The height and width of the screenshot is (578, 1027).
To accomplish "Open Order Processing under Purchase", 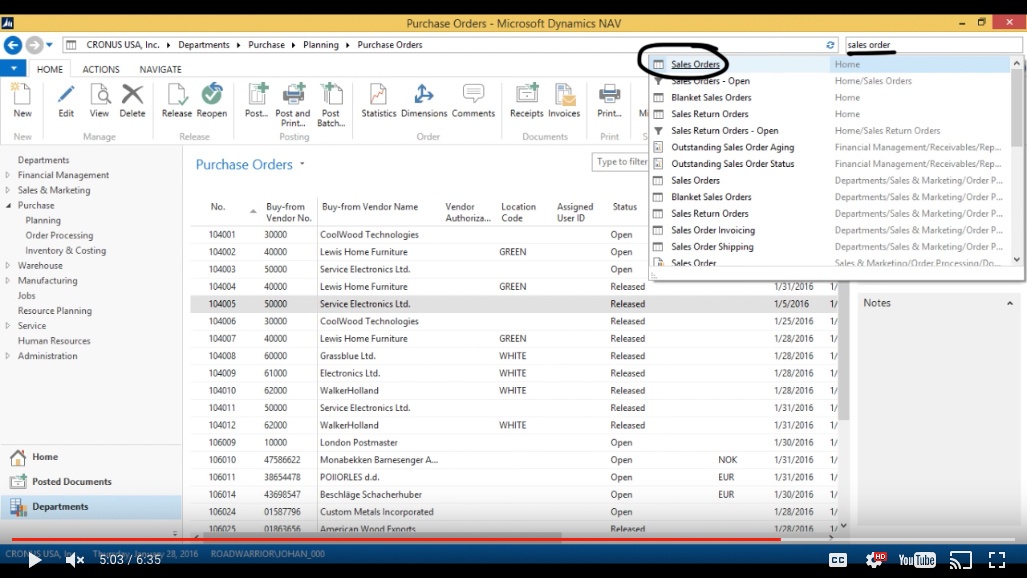I will pyautogui.click(x=59, y=235).
